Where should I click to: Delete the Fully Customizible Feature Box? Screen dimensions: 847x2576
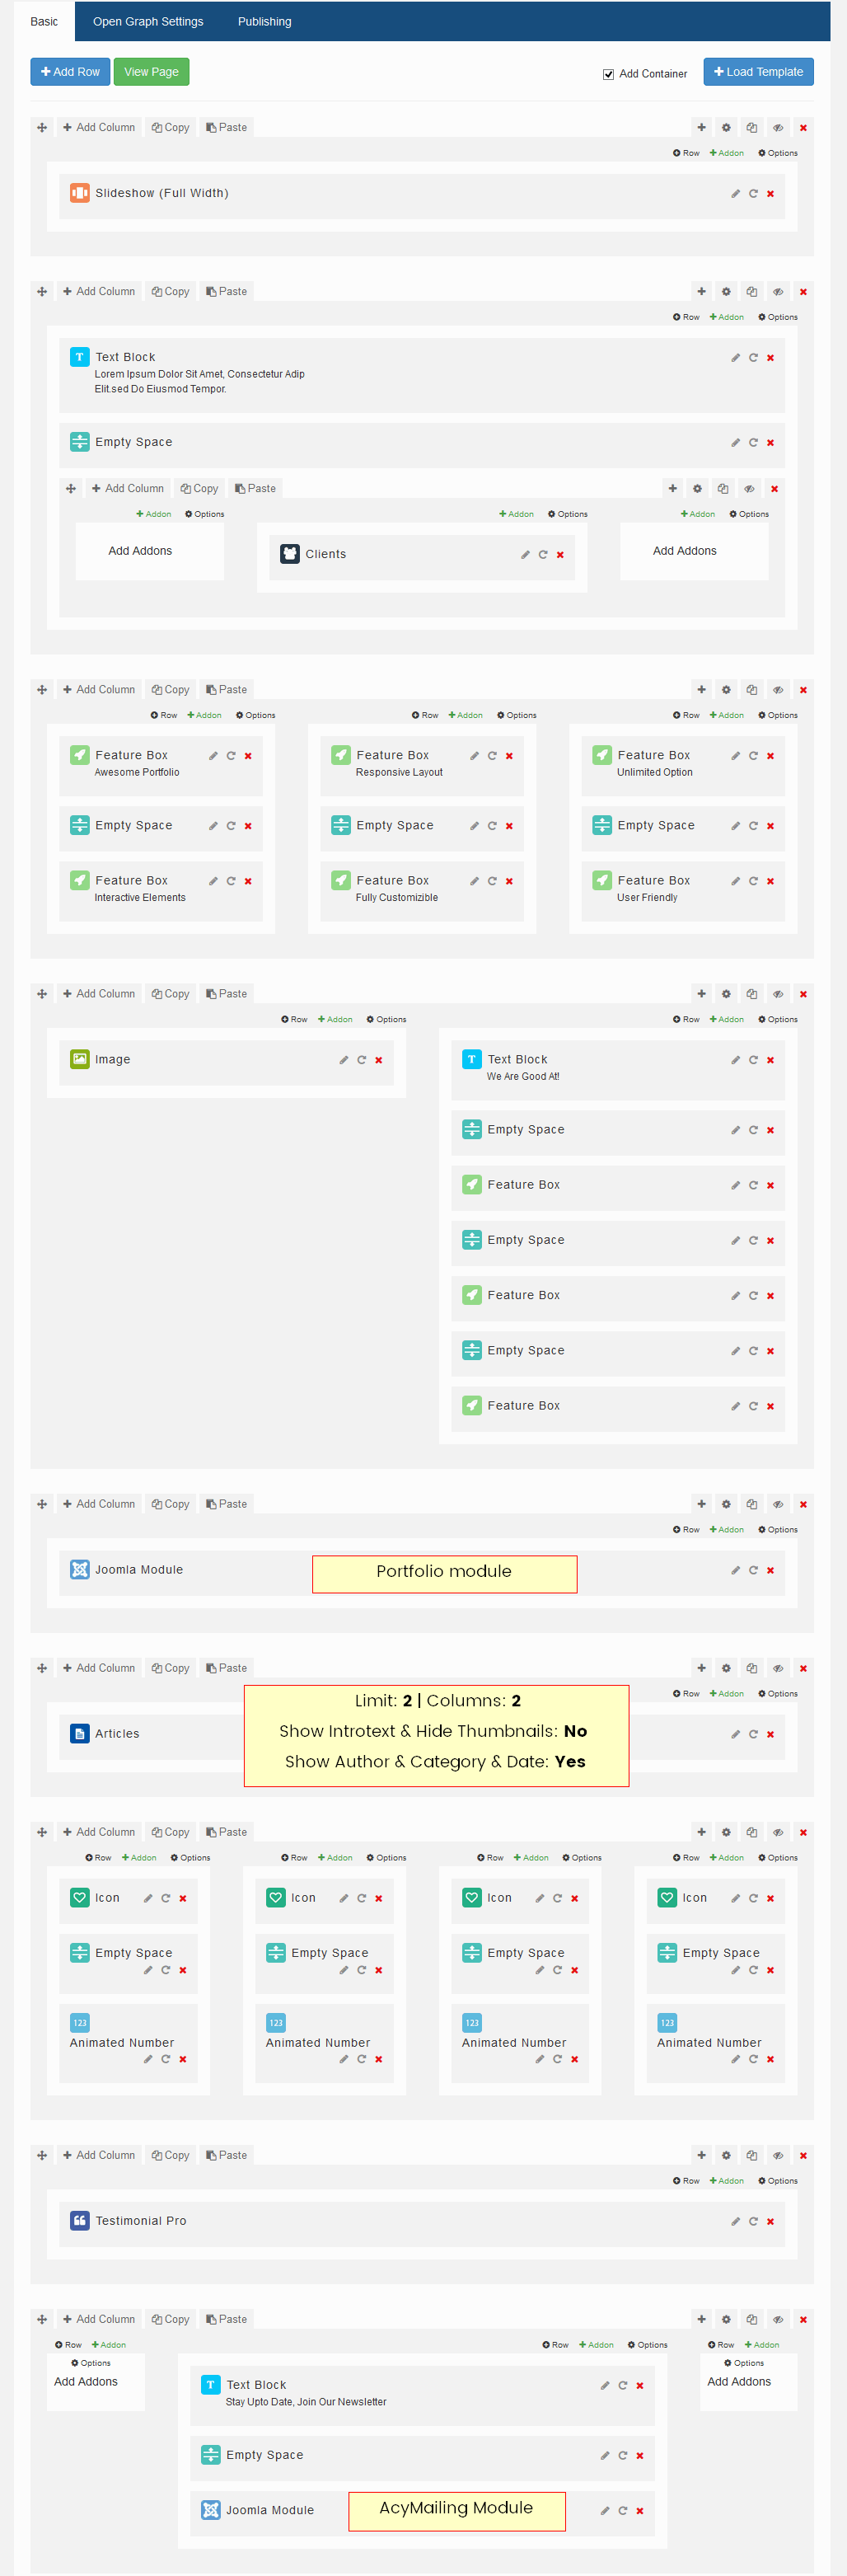(509, 881)
